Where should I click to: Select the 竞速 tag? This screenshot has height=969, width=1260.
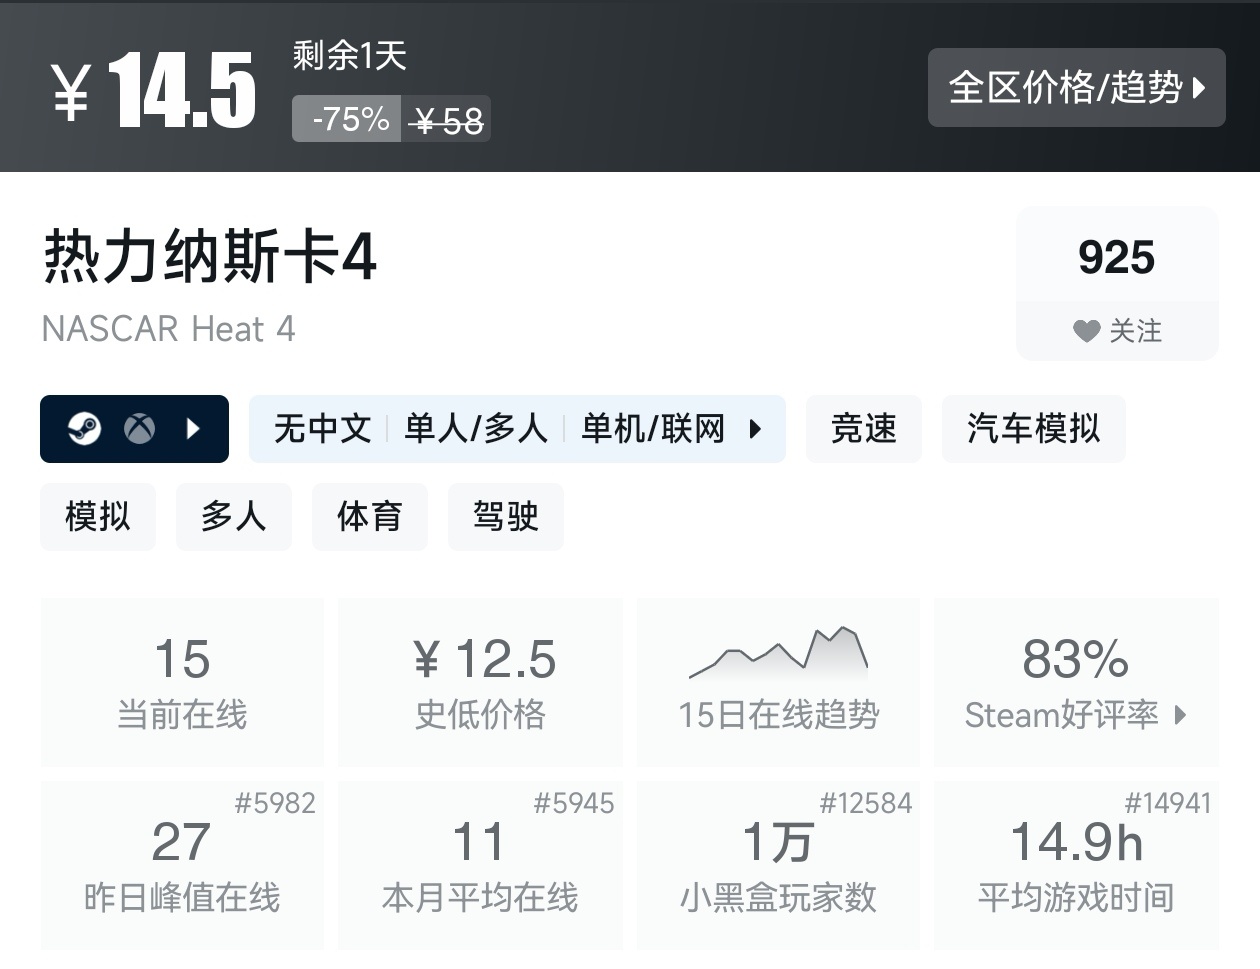[x=863, y=429]
